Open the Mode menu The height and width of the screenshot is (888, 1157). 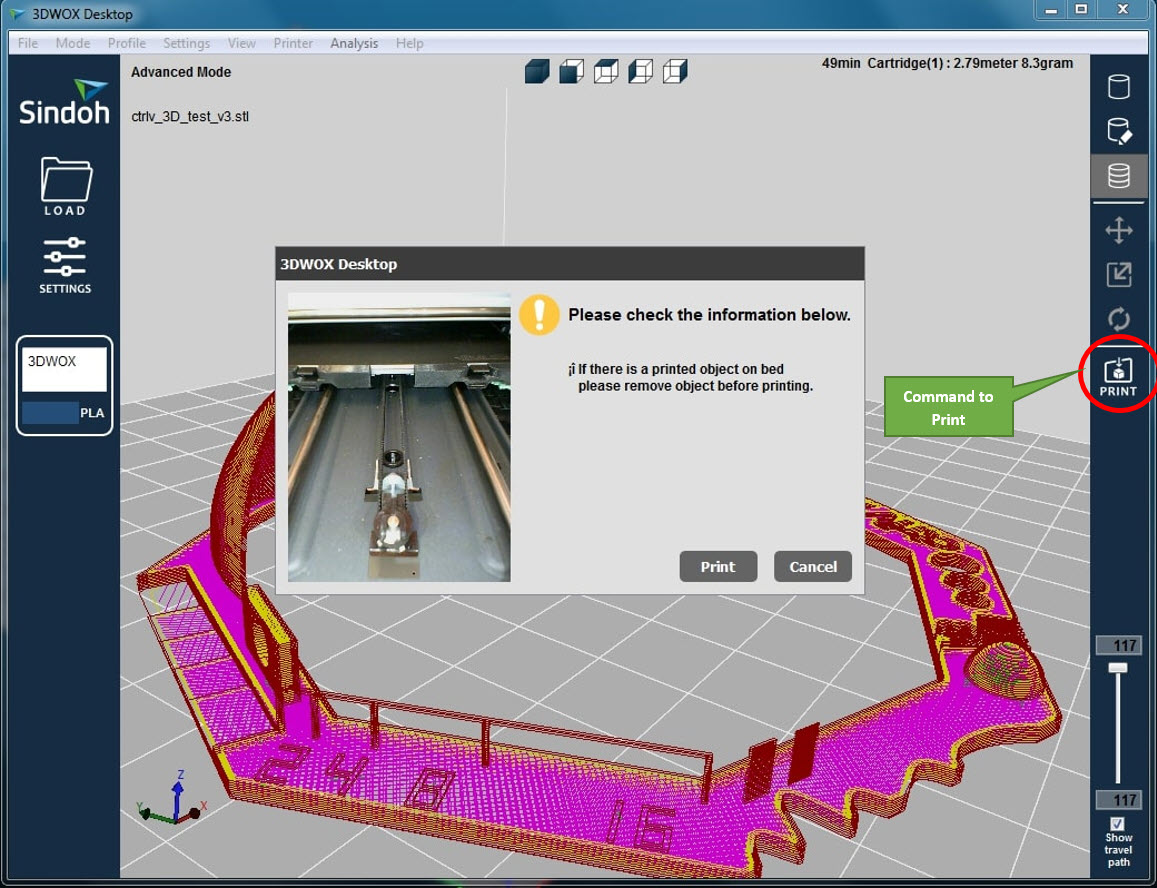click(x=73, y=44)
